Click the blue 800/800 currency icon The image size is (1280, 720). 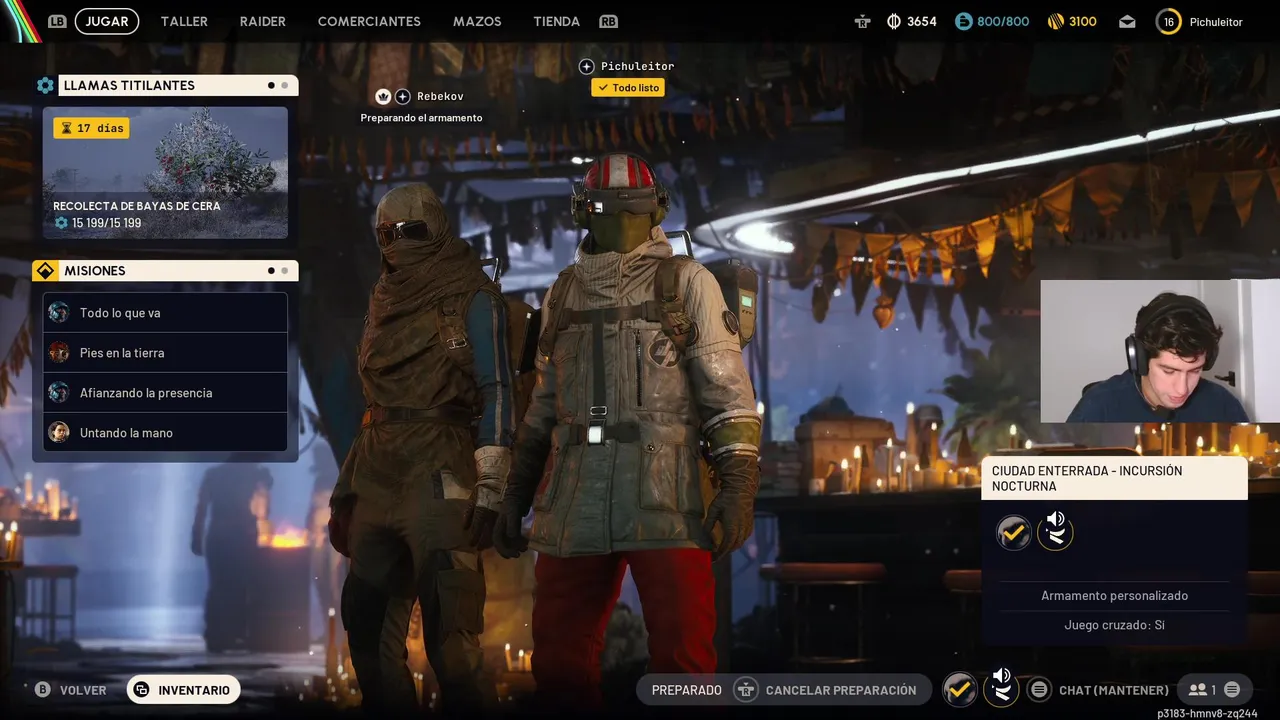[x=963, y=21]
